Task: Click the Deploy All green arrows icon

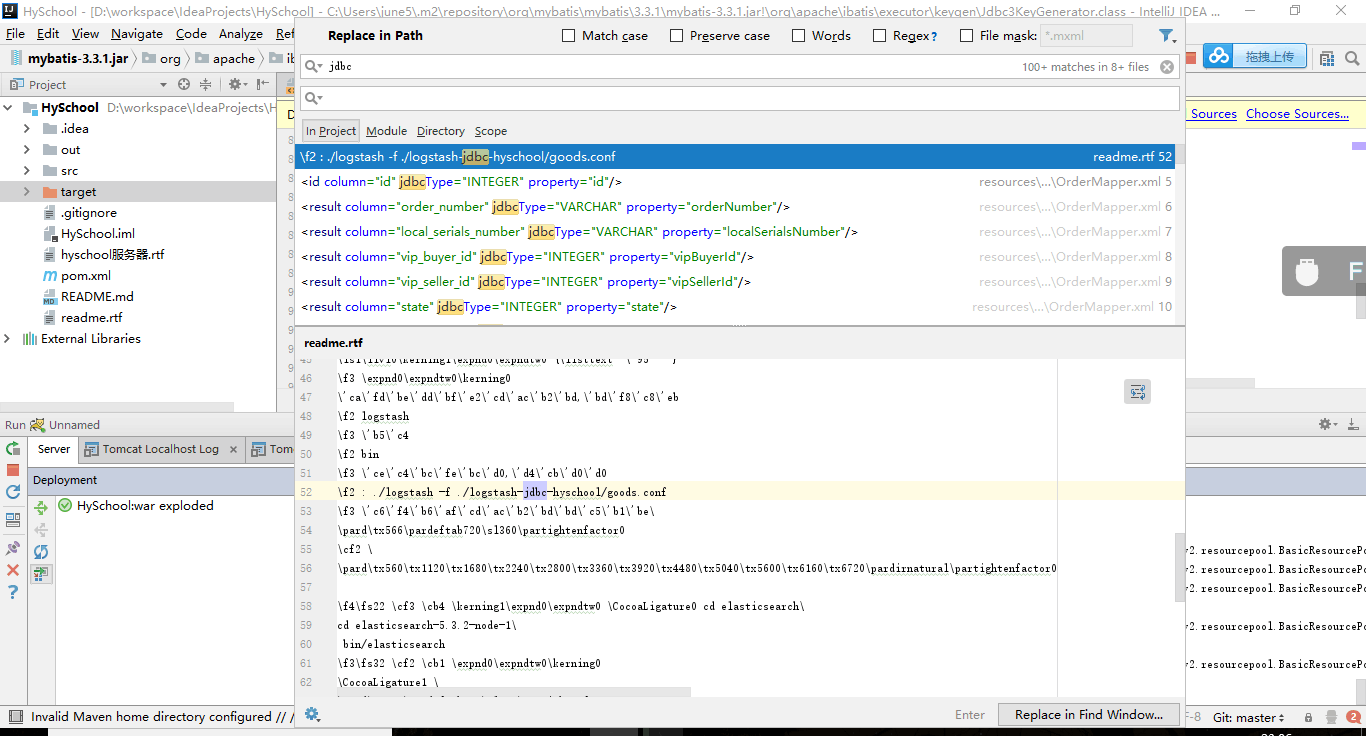Action: click(x=41, y=509)
